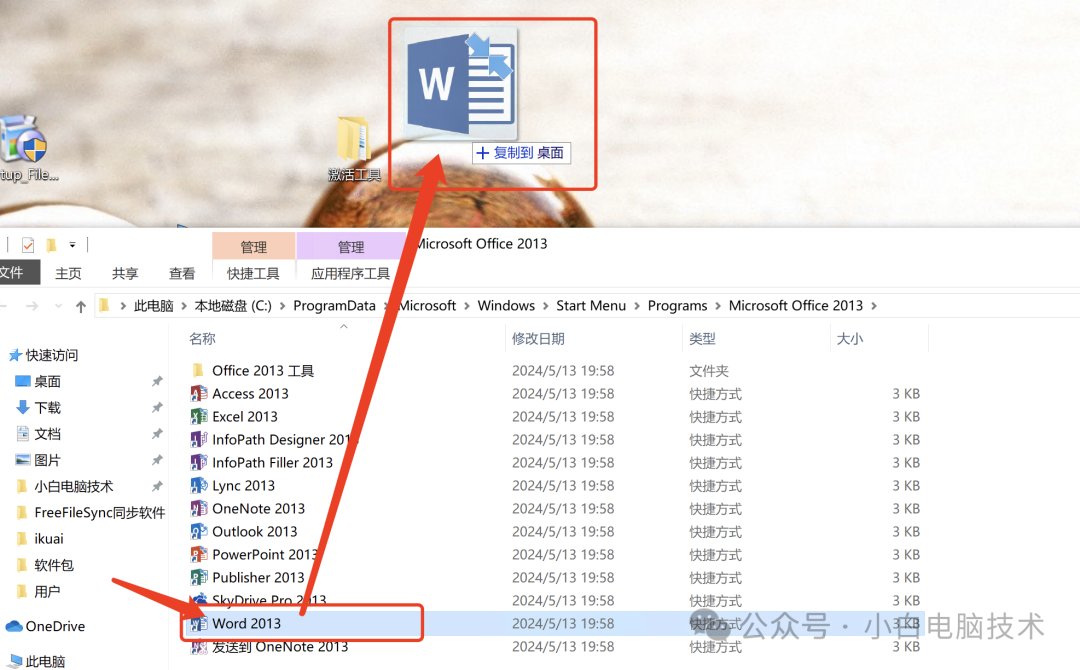Open the Access 2013 shortcut icon
This screenshot has height=670, width=1080.
point(198,394)
